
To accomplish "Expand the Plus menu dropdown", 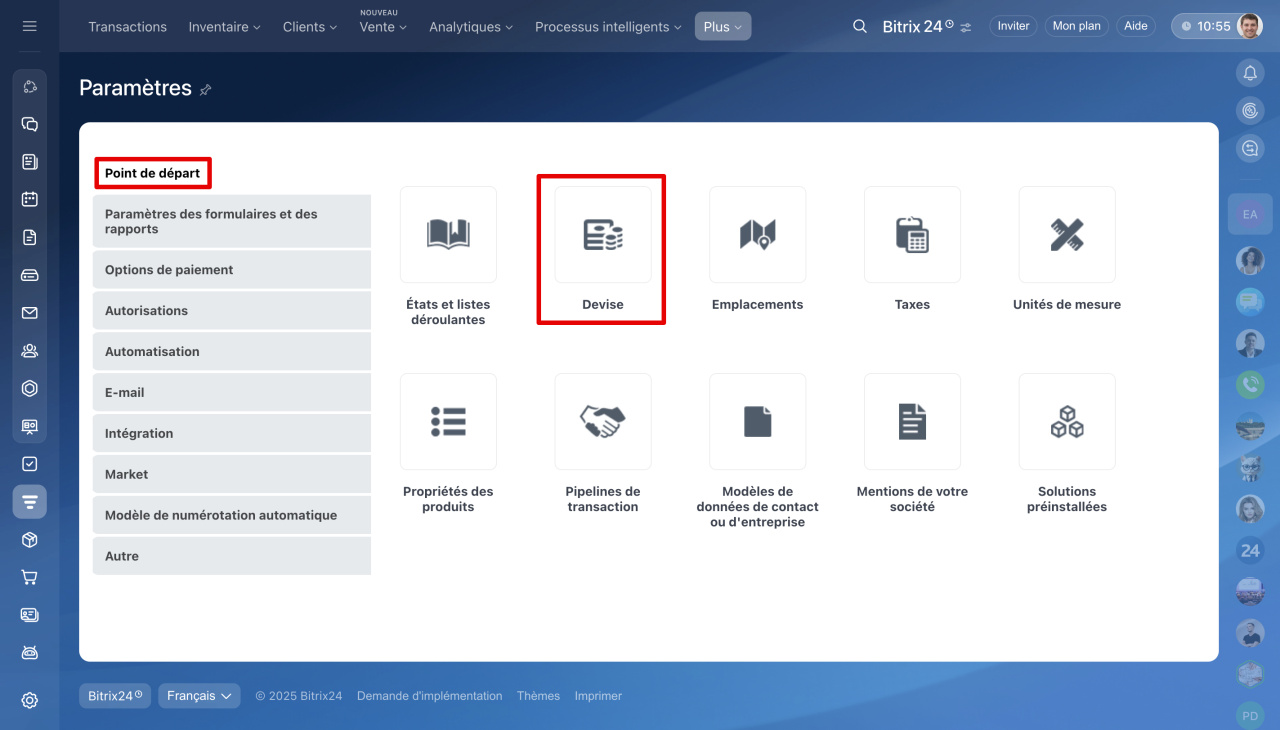I will (x=722, y=27).
